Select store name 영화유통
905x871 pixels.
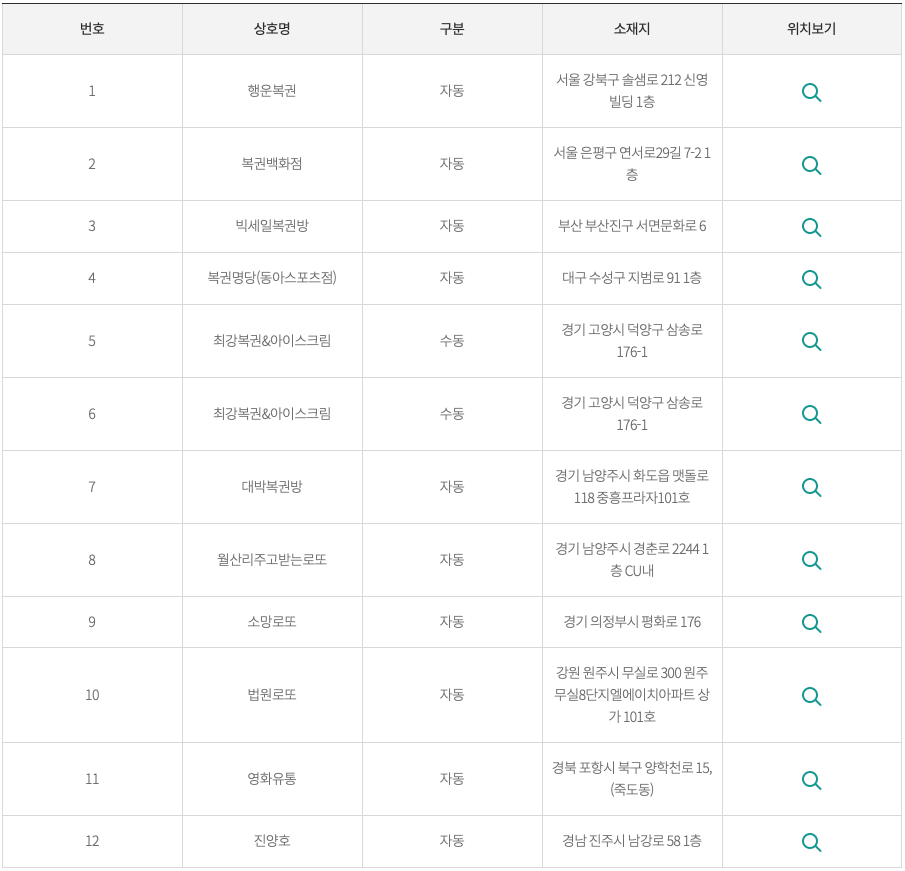272,779
